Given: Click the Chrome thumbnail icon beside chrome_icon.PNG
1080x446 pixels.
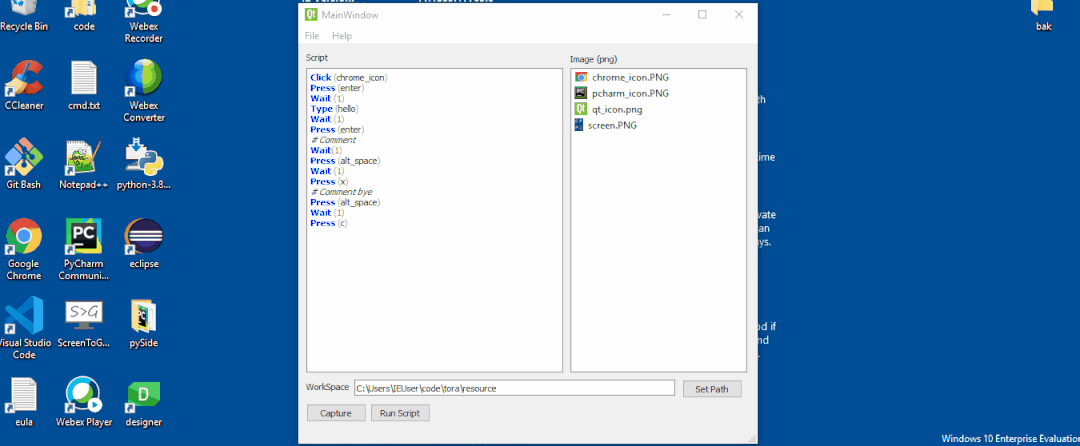Looking at the screenshot, I should (581, 77).
